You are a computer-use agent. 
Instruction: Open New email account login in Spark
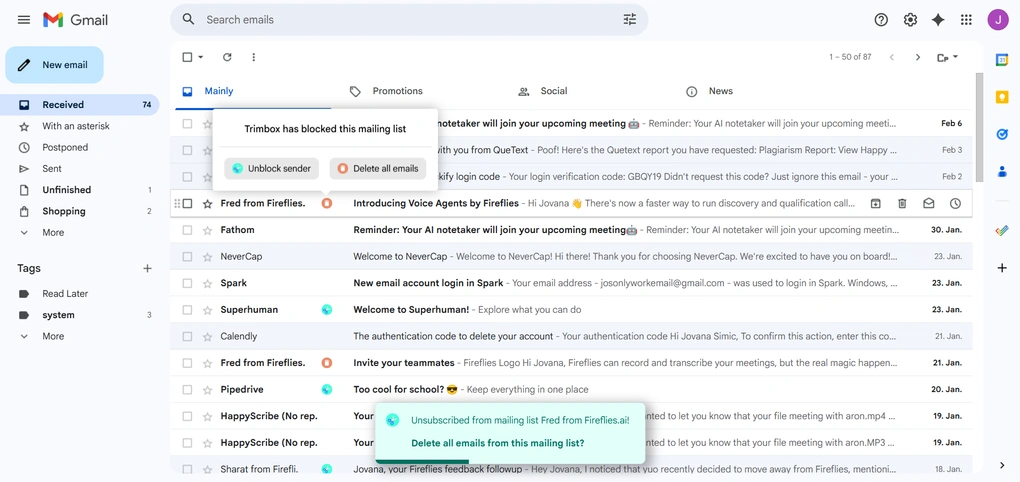coord(571,283)
